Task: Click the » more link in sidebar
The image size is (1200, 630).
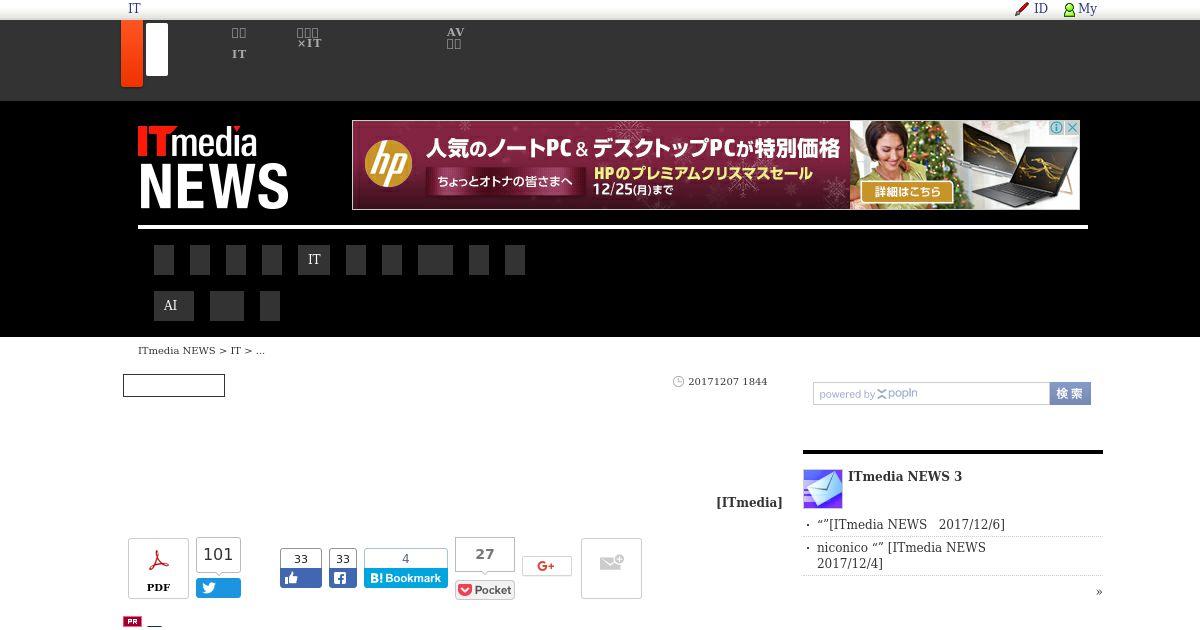Action: (1099, 592)
